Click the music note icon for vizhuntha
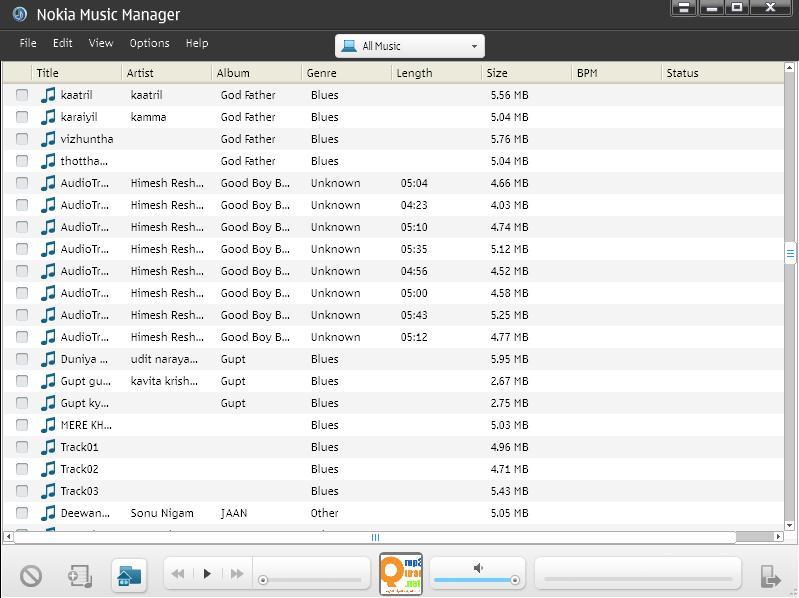Screen dimensions: 799x598 click(x=48, y=139)
